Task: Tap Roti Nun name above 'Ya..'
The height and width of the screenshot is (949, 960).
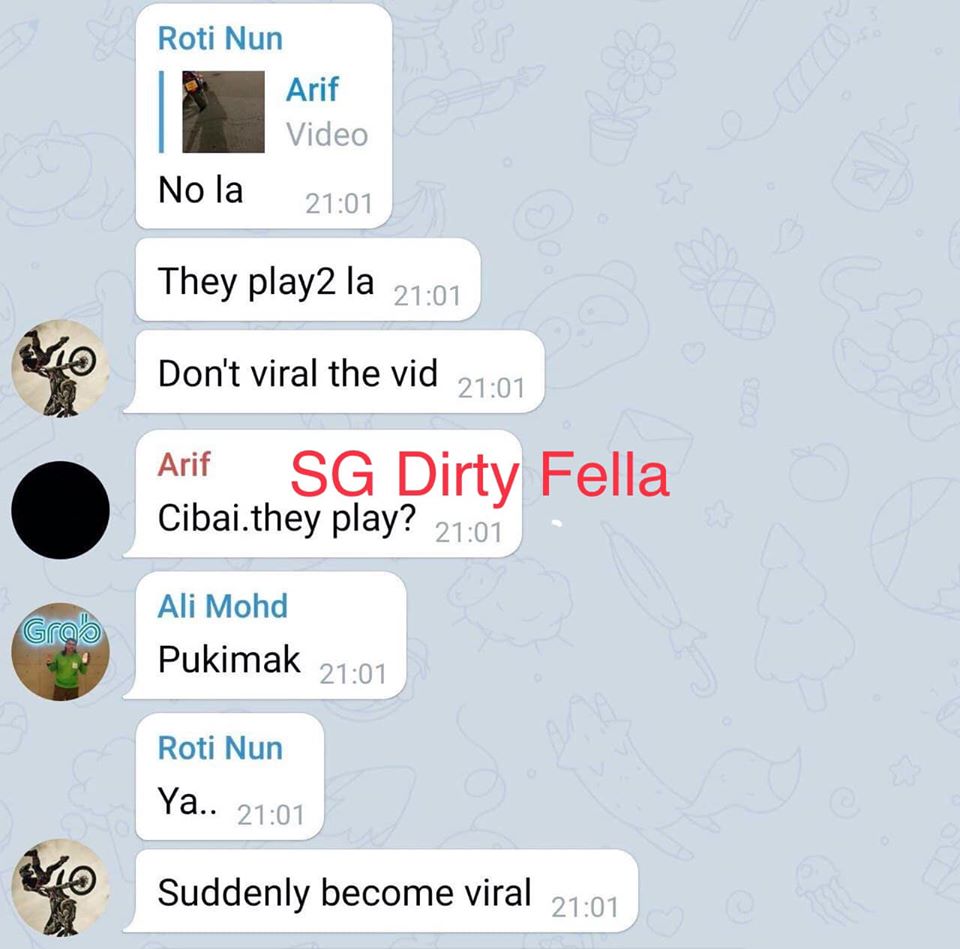Action: click(x=220, y=748)
